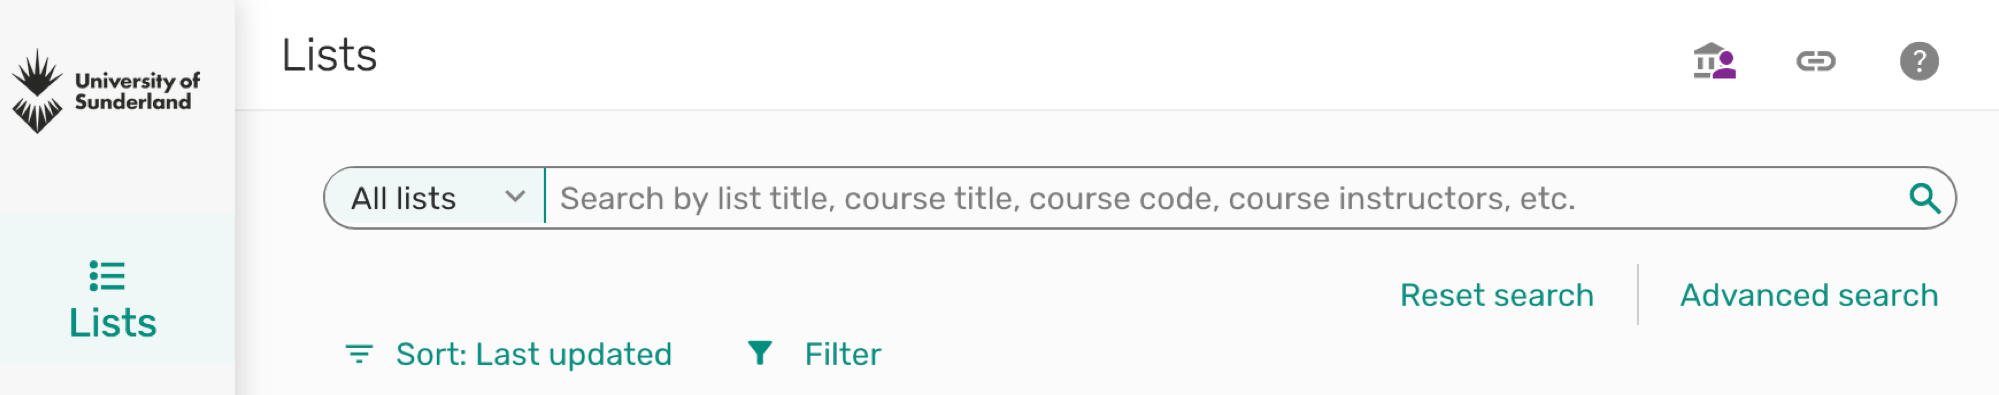This screenshot has width=1999, height=395.
Task: Click the starburst emblem in the logo
Action: click(x=37, y=91)
